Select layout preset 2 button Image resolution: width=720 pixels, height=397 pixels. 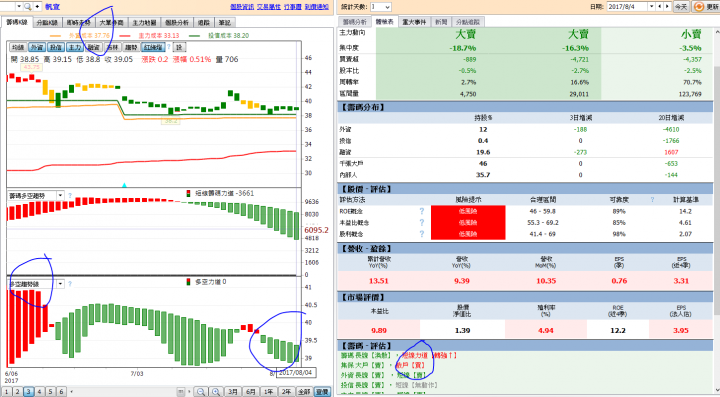point(17,391)
